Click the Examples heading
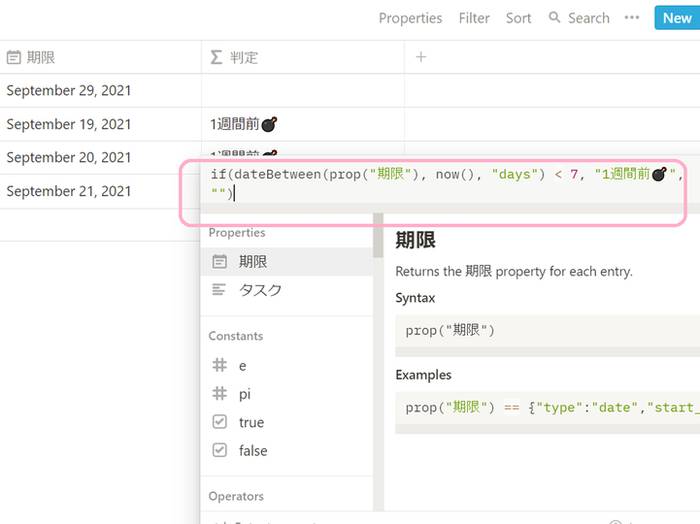Screen dimensions: 700x524 [423, 375]
